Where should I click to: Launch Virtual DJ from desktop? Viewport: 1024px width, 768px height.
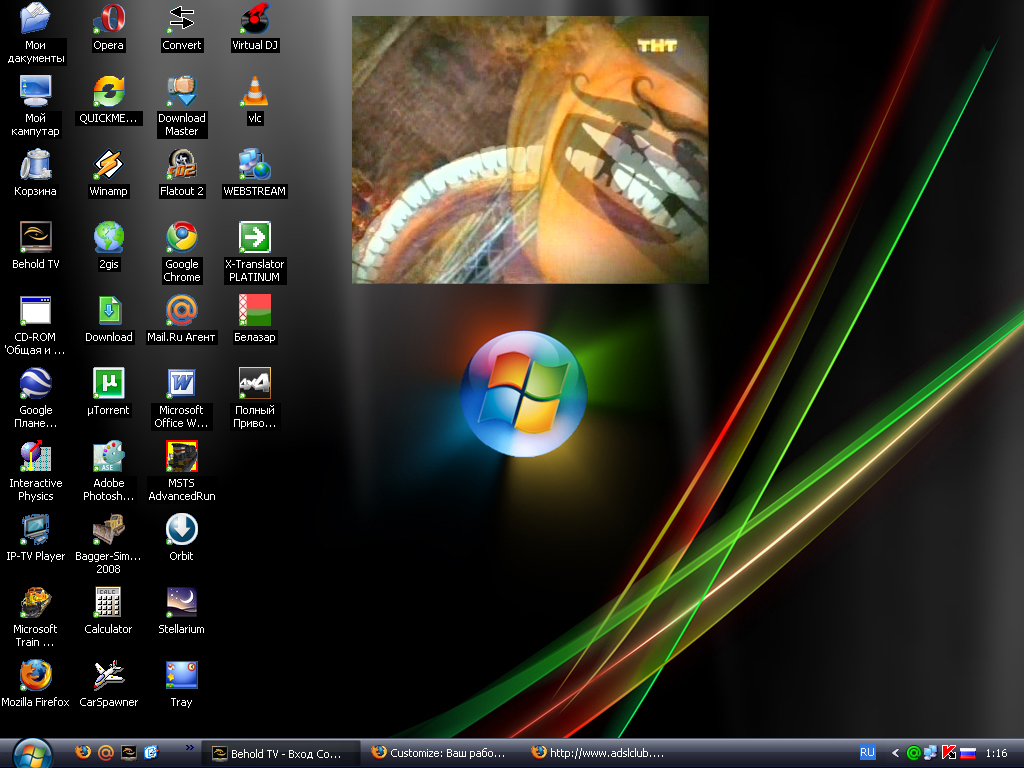(255, 18)
